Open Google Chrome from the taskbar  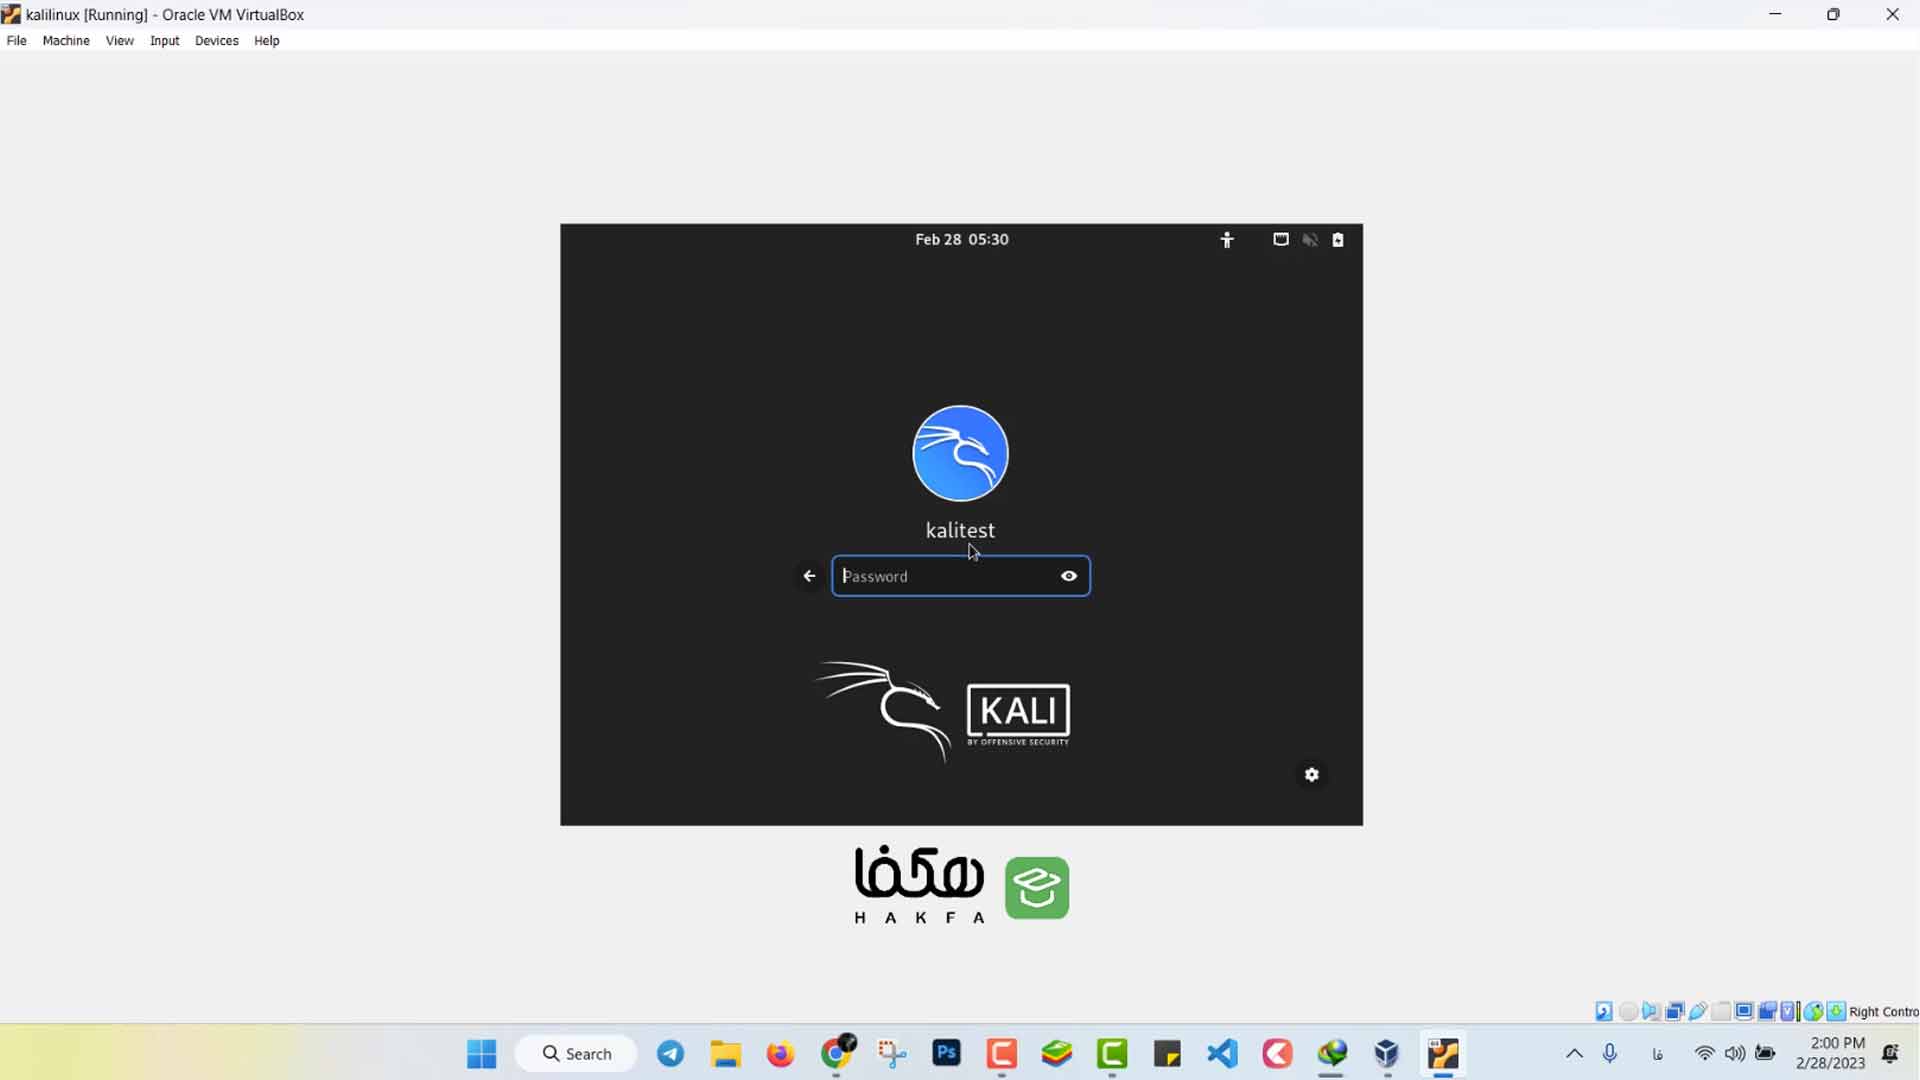click(x=836, y=1053)
